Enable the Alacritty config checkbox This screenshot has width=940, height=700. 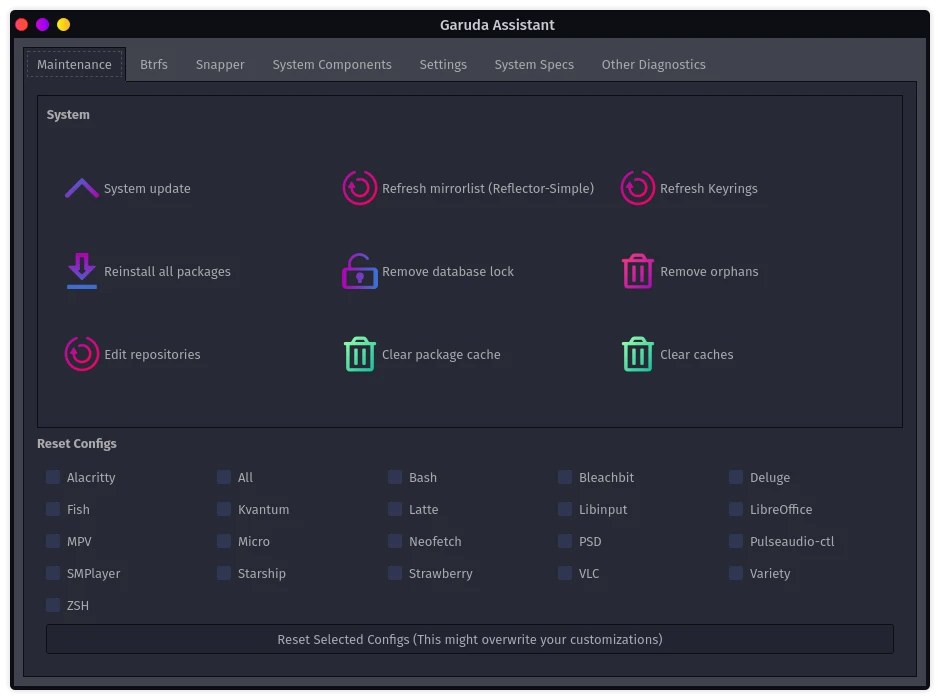(x=53, y=477)
